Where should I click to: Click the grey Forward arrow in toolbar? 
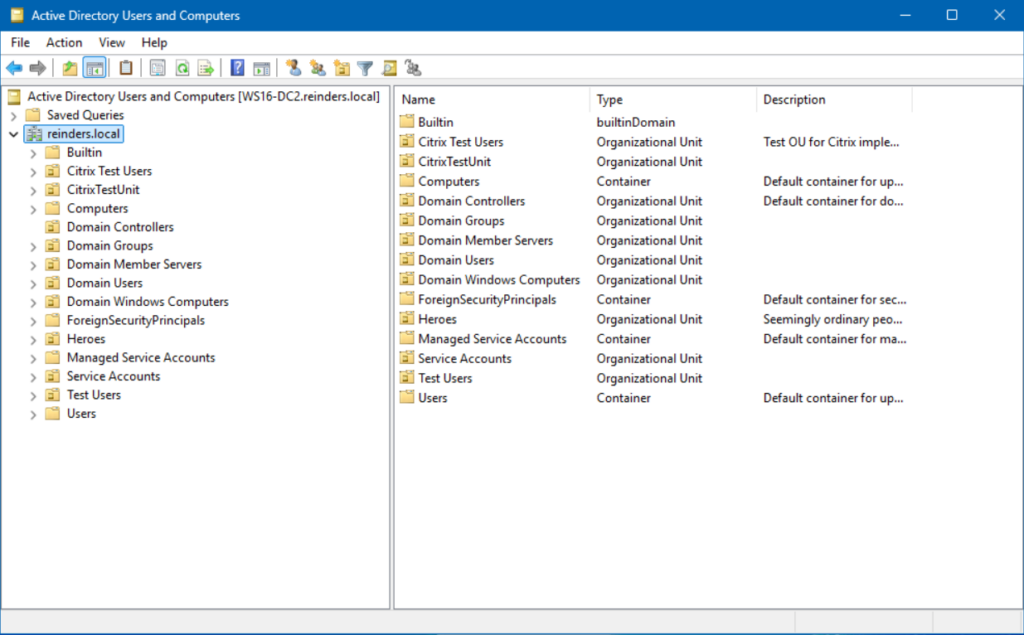click(38, 68)
